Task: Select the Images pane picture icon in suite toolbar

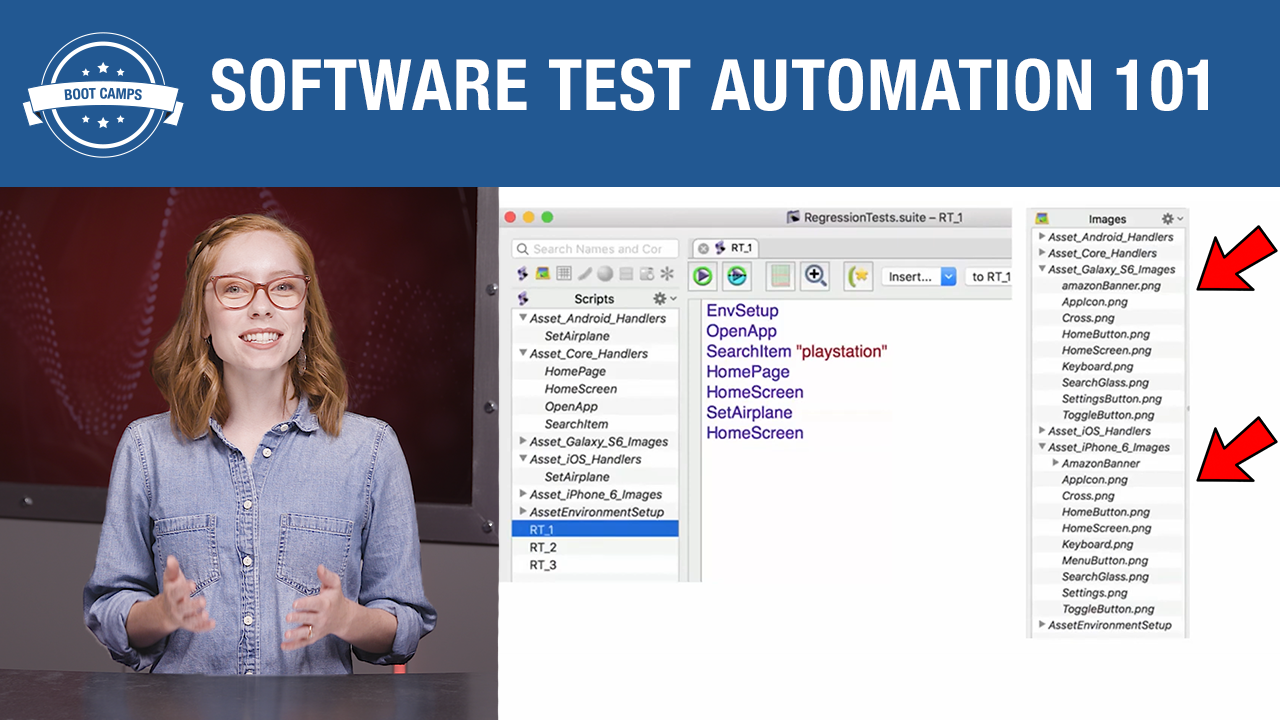Action: click(x=543, y=273)
